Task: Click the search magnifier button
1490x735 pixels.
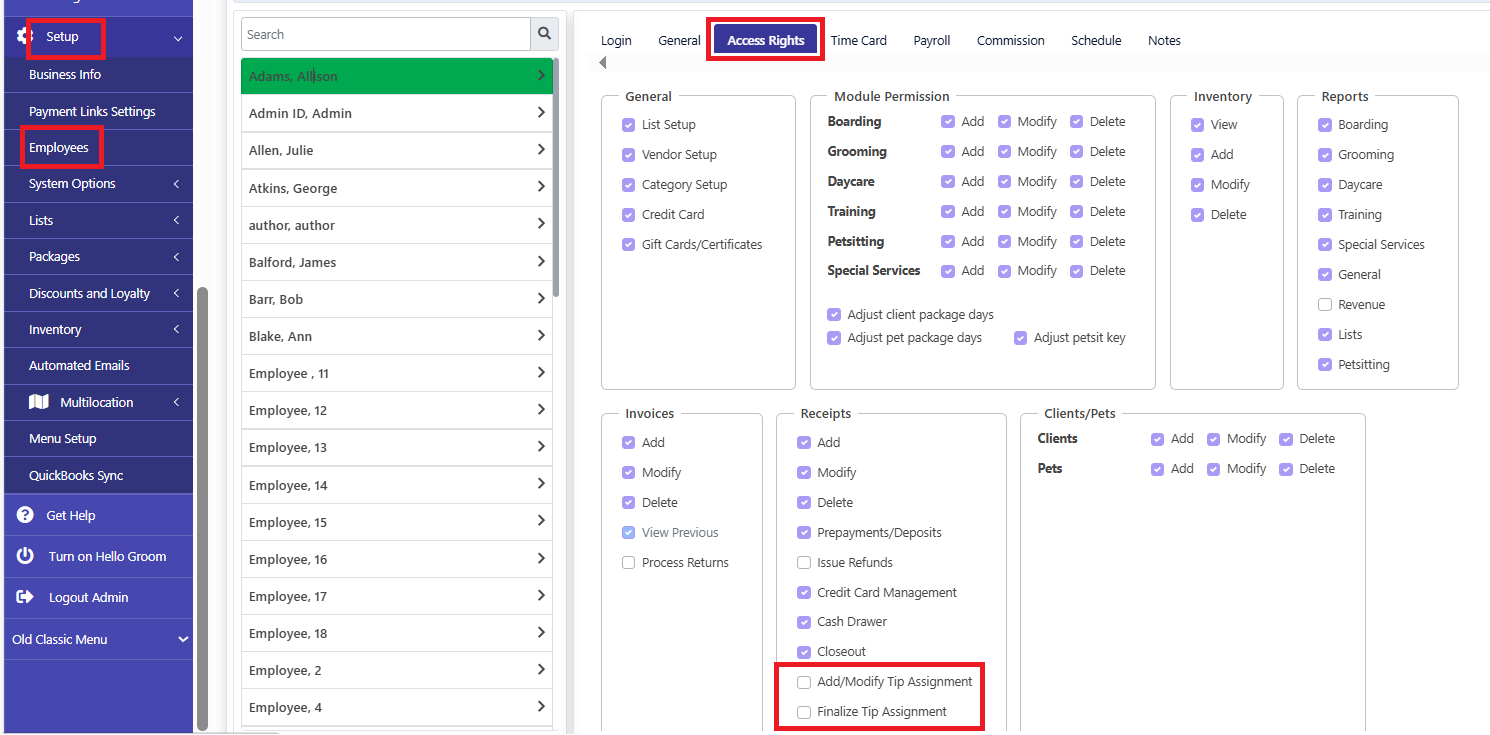Action: pos(544,34)
